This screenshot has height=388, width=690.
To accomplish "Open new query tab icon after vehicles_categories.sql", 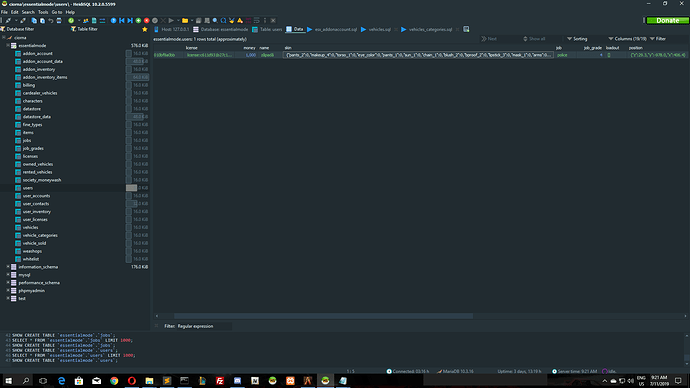I will pos(466,29).
